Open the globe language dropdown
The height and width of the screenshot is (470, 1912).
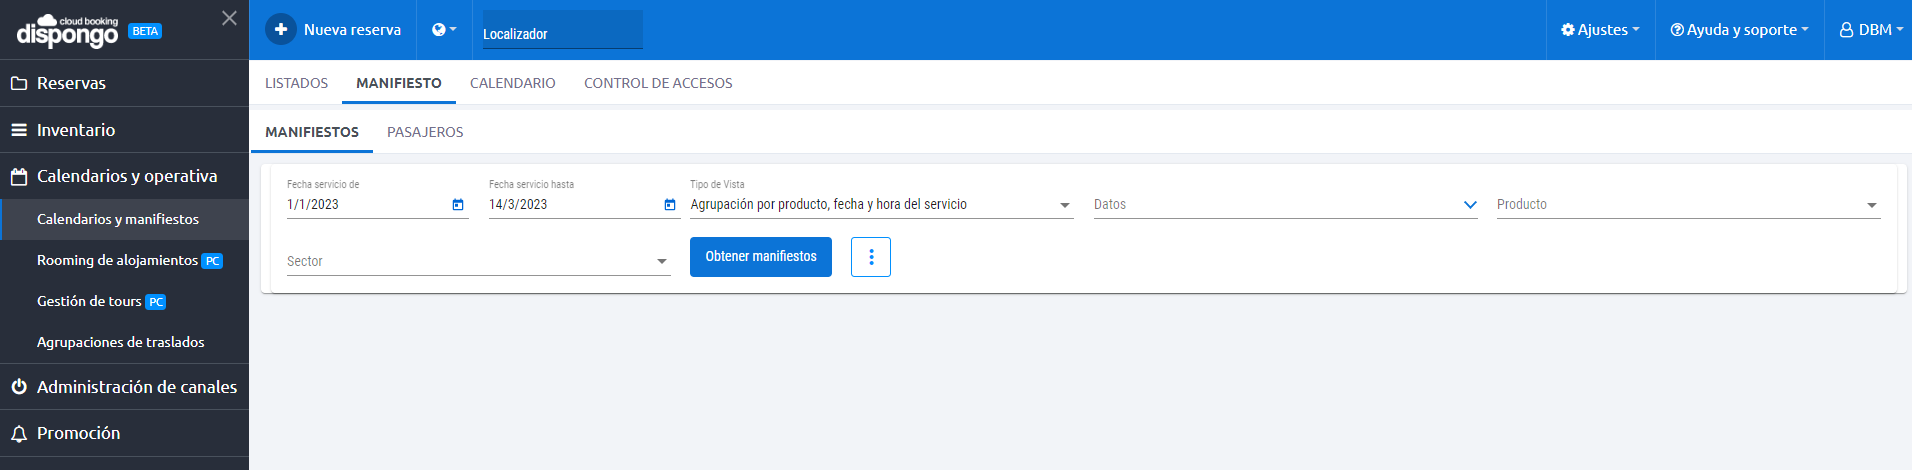pyautogui.click(x=444, y=30)
